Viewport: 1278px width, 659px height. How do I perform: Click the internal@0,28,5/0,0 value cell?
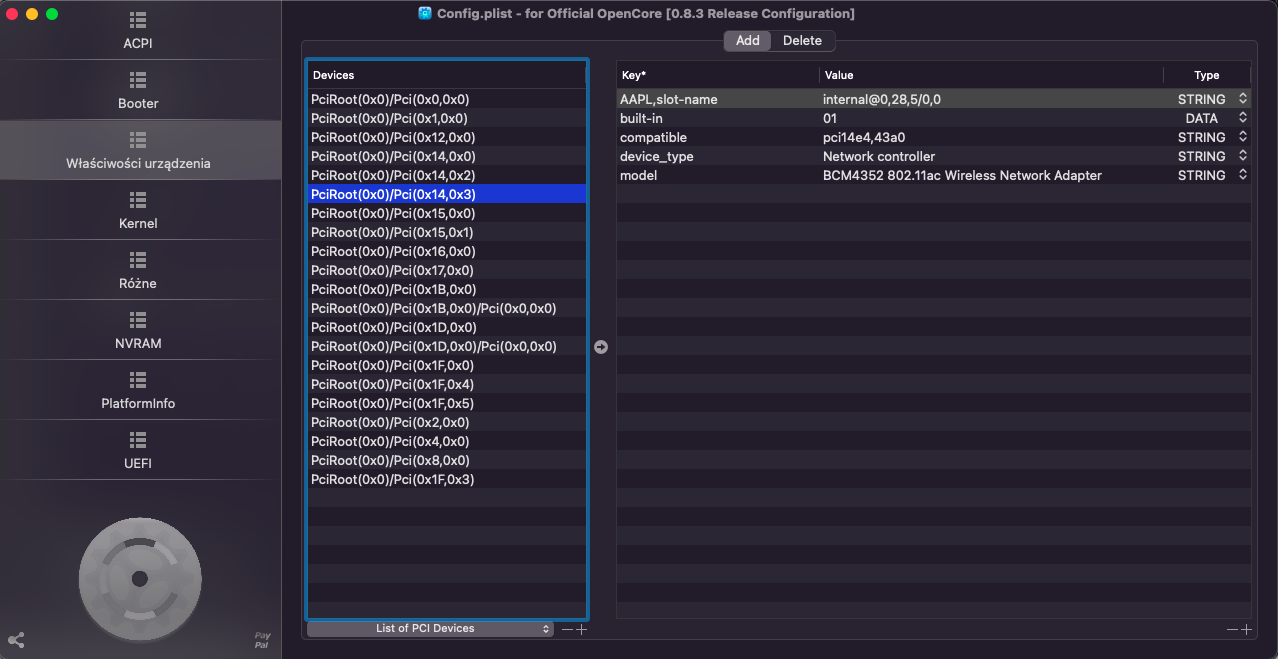tap(991, 99)
